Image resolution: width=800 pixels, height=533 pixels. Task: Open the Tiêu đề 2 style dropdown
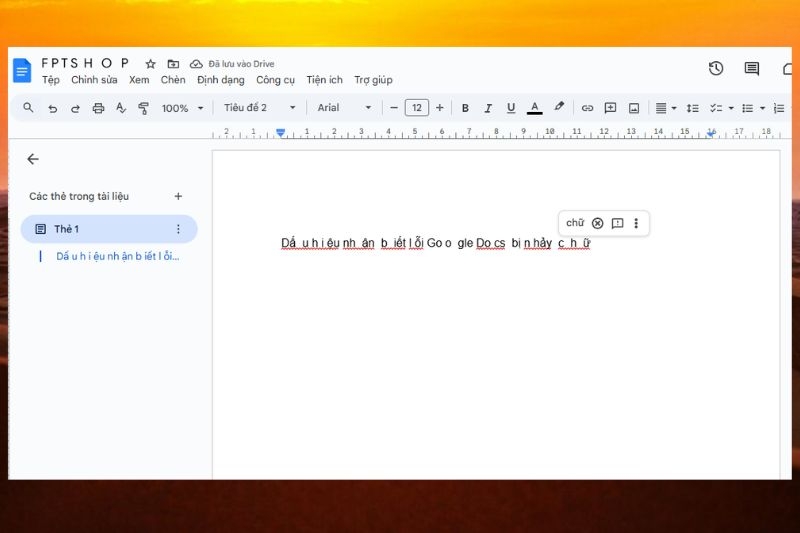[259, 108]
